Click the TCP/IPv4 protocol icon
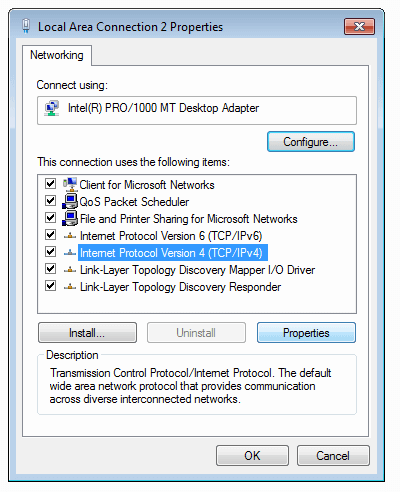Screen dimensions: 400x492 tap(70, 253)
